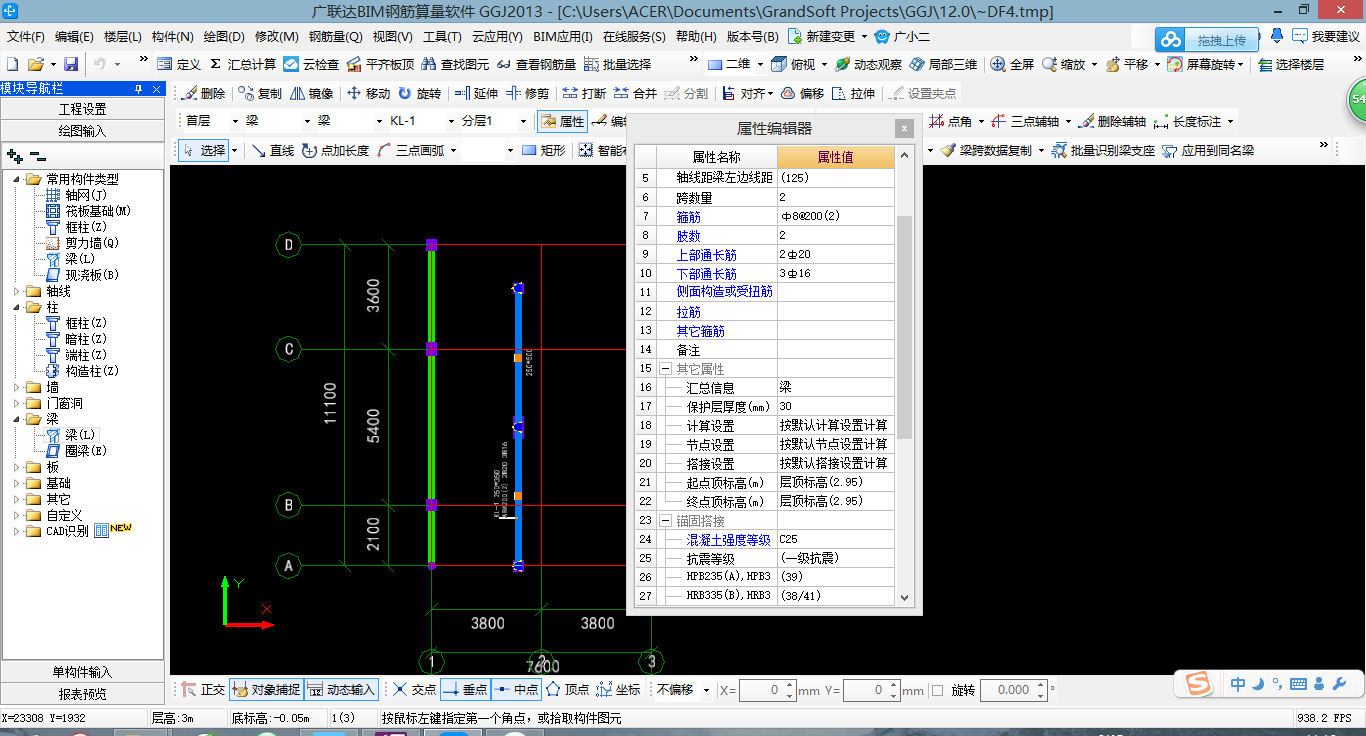Click 批量识别梁支座 batch identify beam supports
This screenshot has height=736, width=1366.
point(1102,150)
